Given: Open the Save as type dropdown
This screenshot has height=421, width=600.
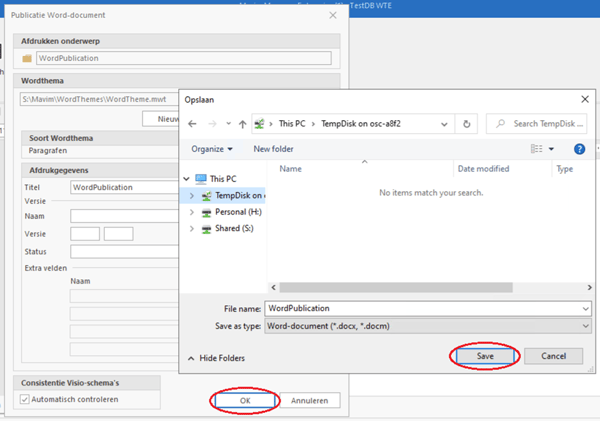Looking at the screenshot, I should click(x=427, y=325).
